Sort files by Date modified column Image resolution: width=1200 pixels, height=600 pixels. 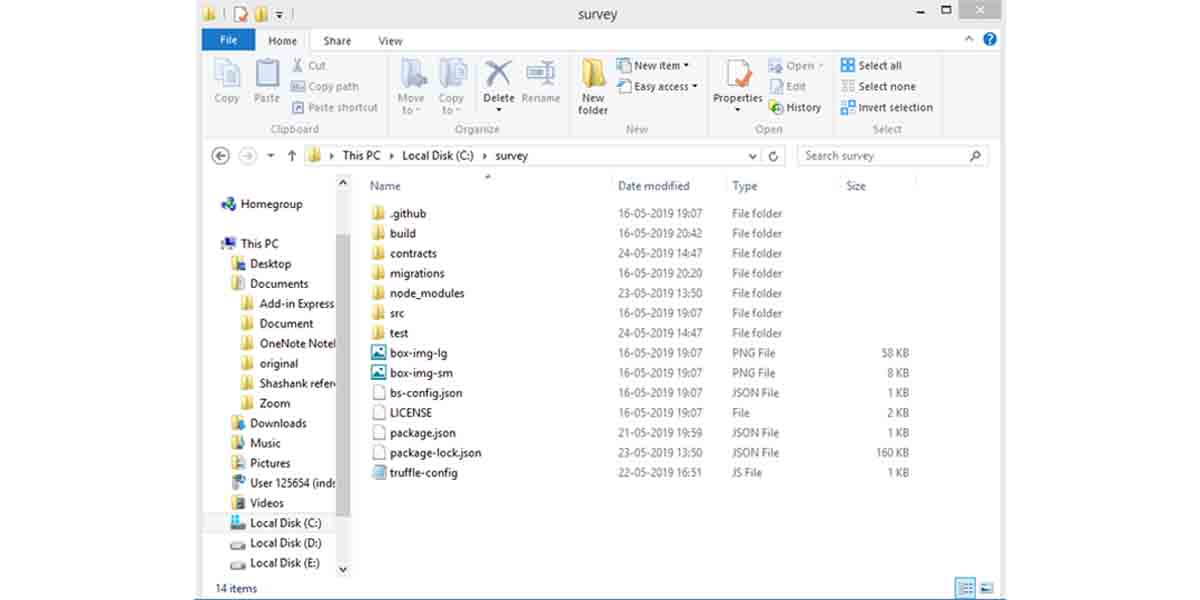(x=654, y=186)
